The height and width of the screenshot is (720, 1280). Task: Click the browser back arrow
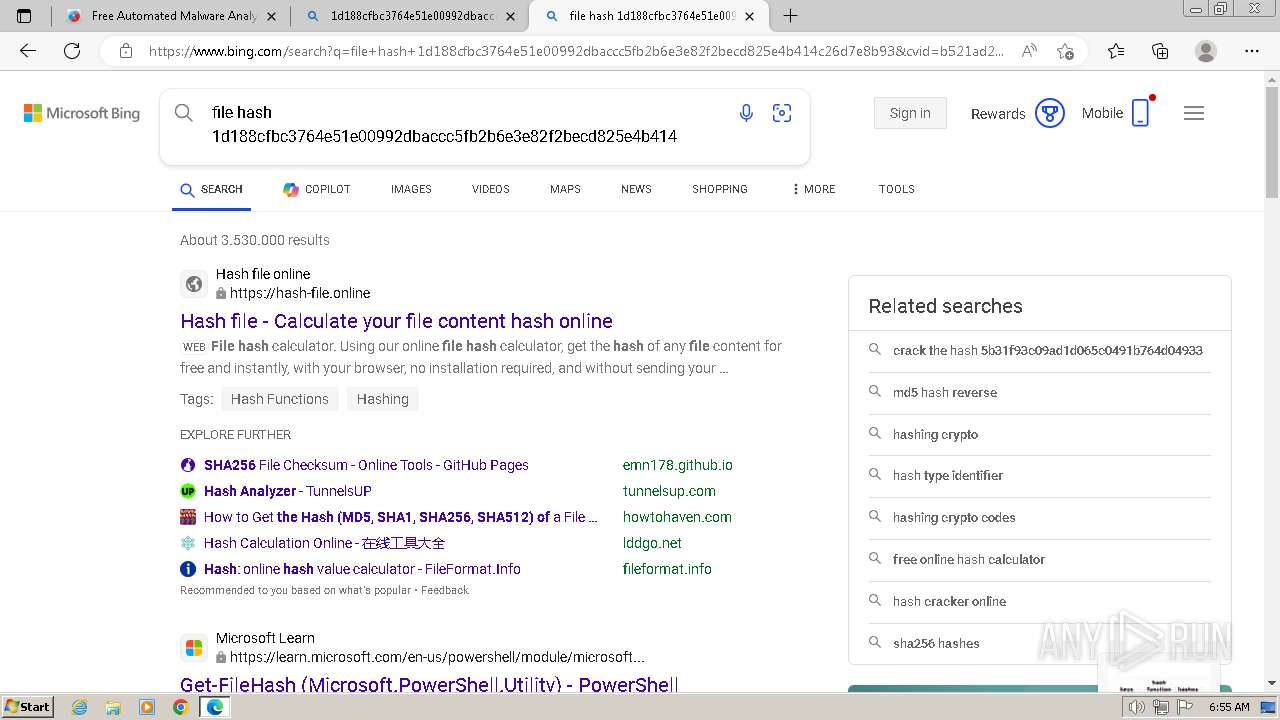28,51
